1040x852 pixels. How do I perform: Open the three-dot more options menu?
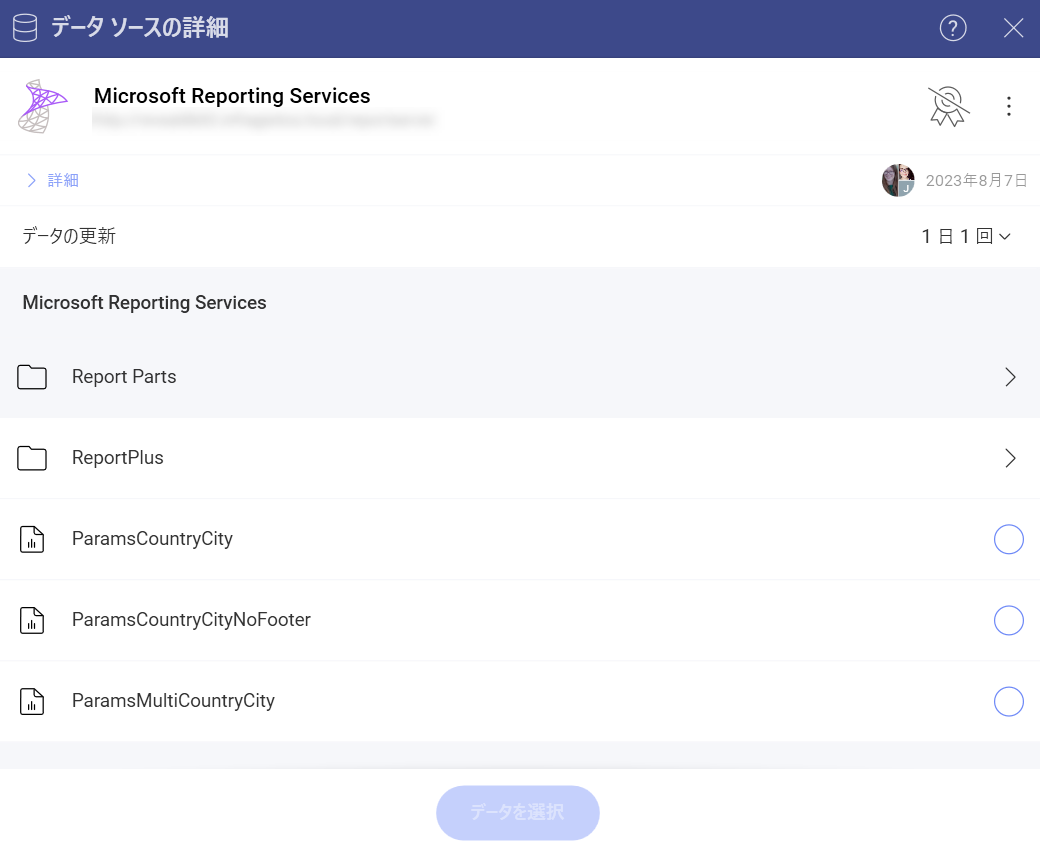(1009, 106)
